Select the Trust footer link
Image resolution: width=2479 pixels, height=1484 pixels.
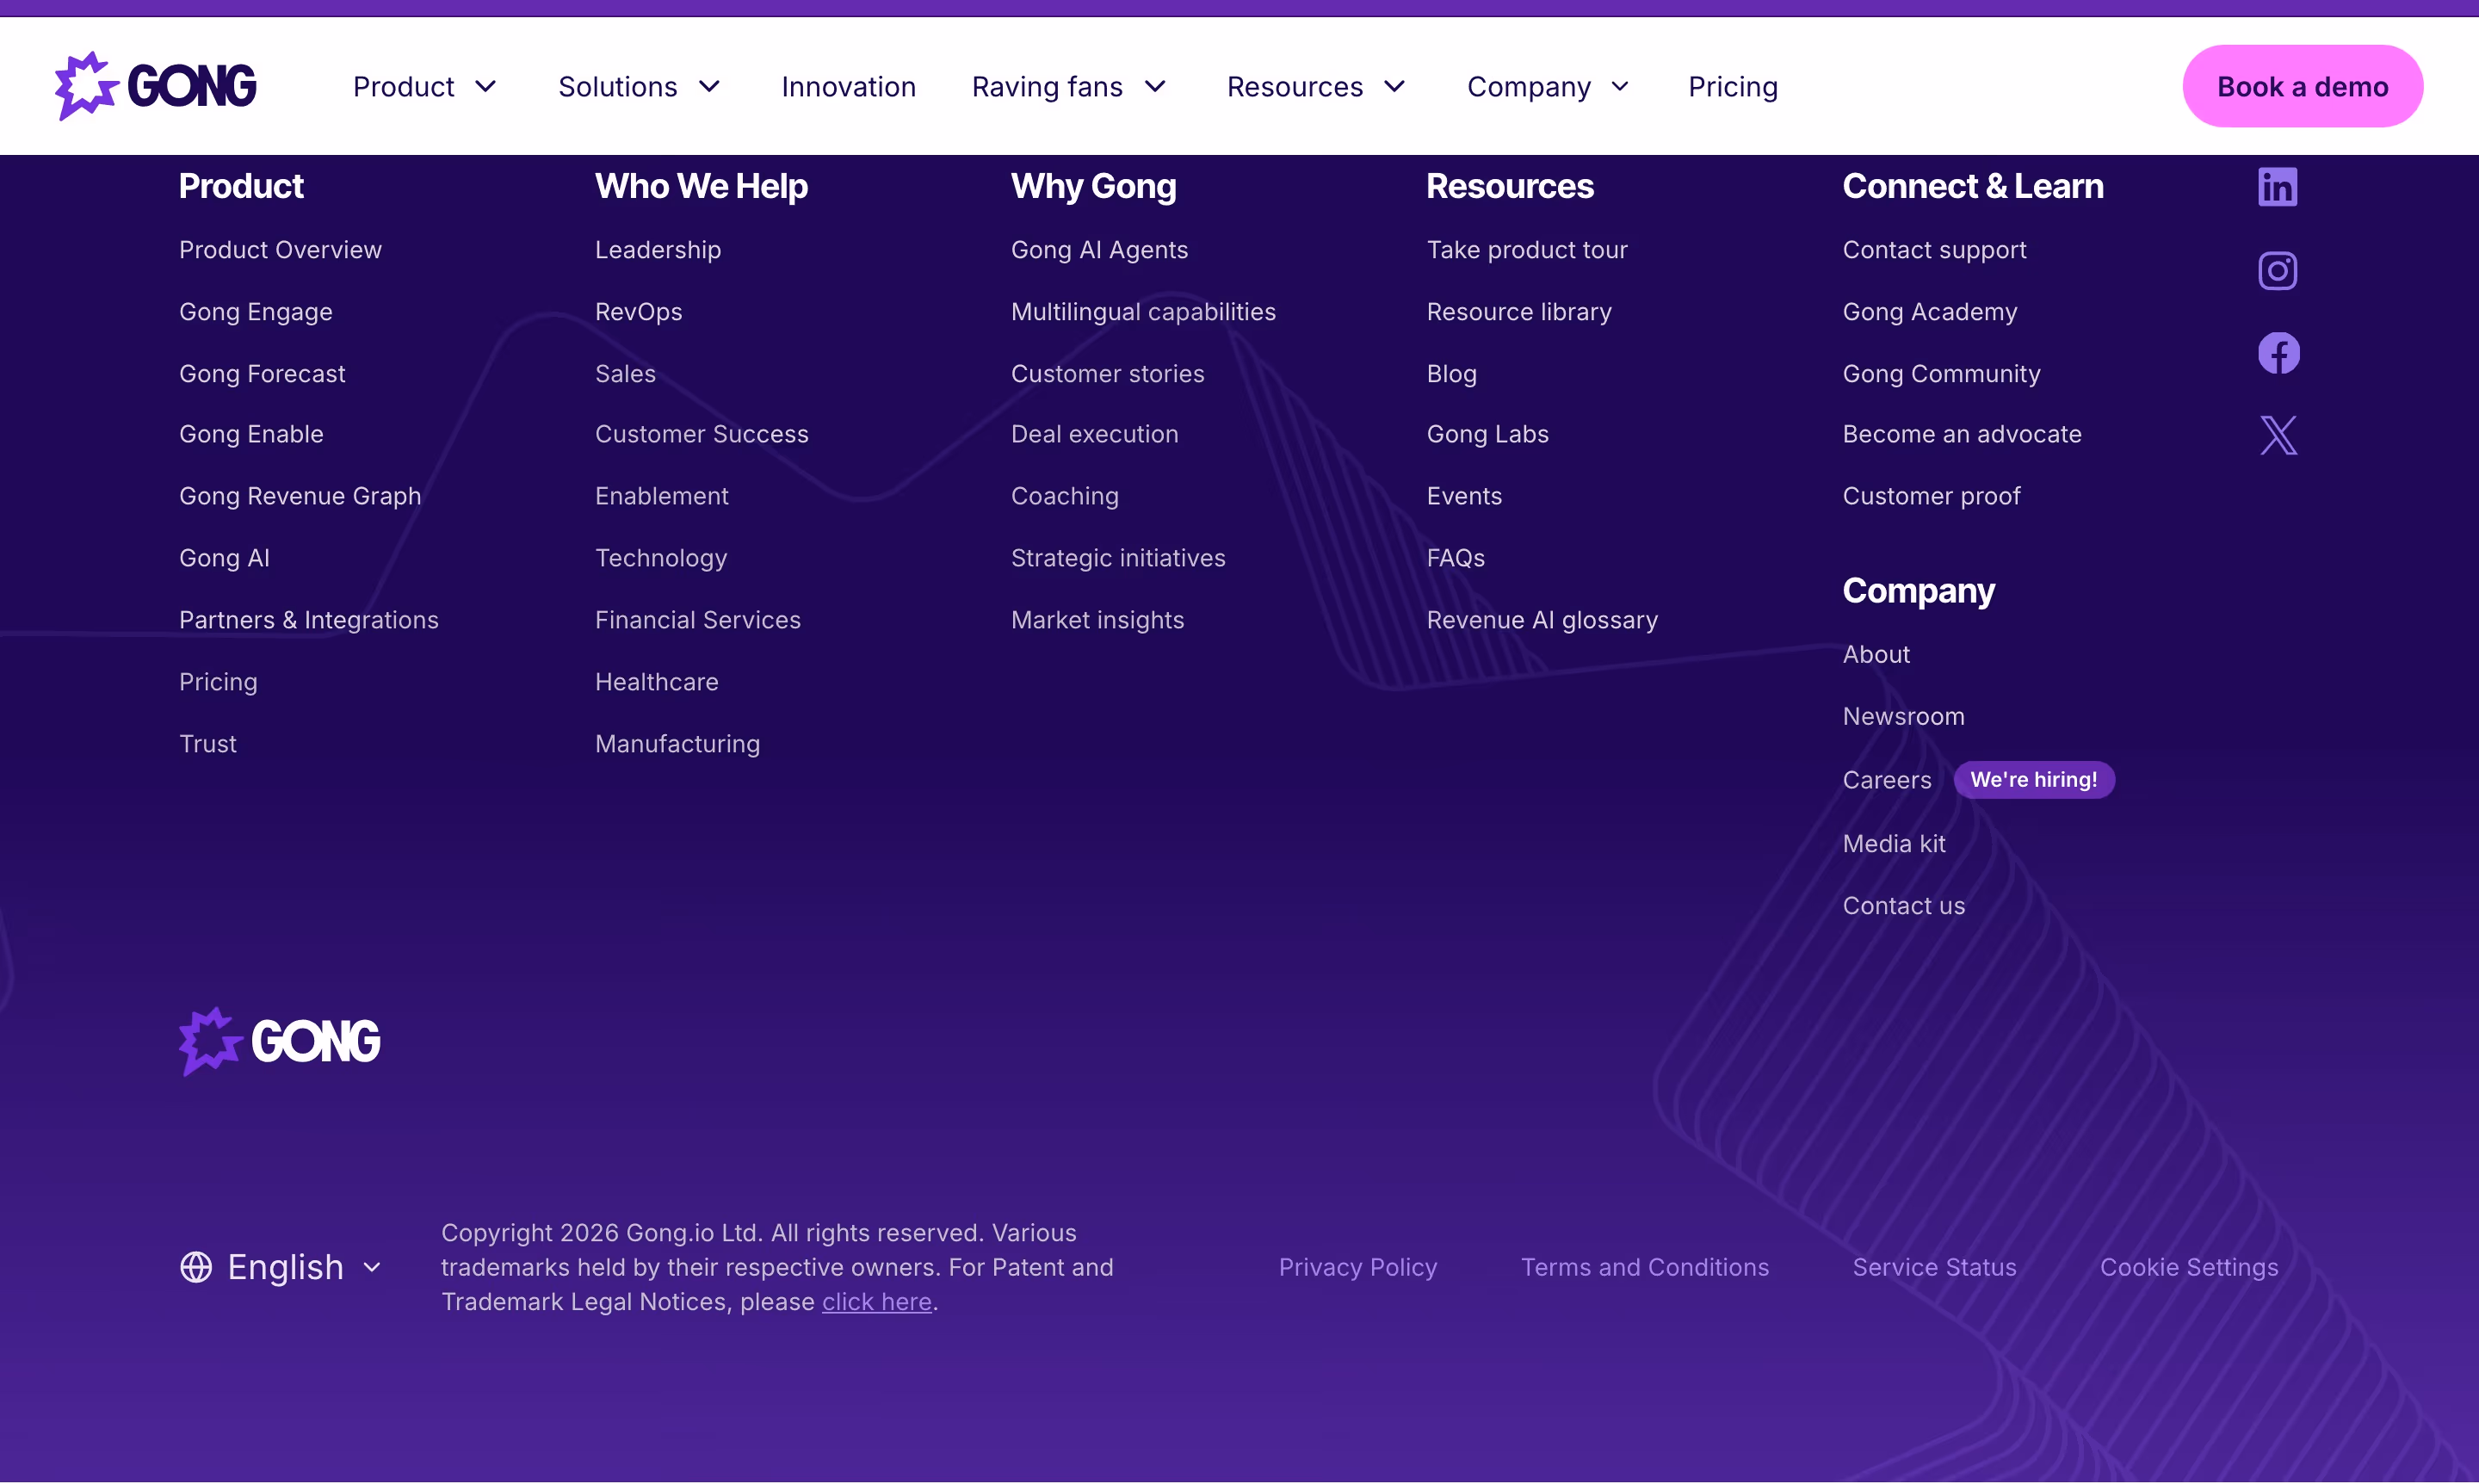tap(208, 744)
